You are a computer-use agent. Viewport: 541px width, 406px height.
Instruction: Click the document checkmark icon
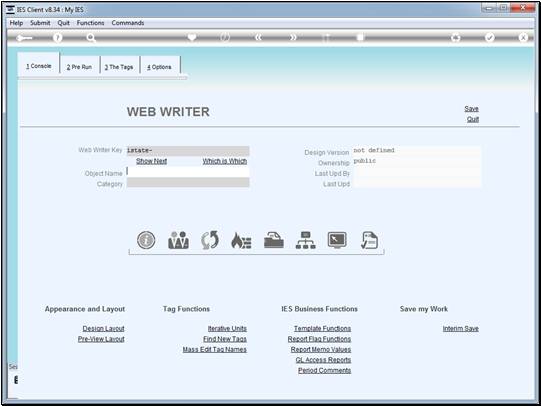point(369,240)
